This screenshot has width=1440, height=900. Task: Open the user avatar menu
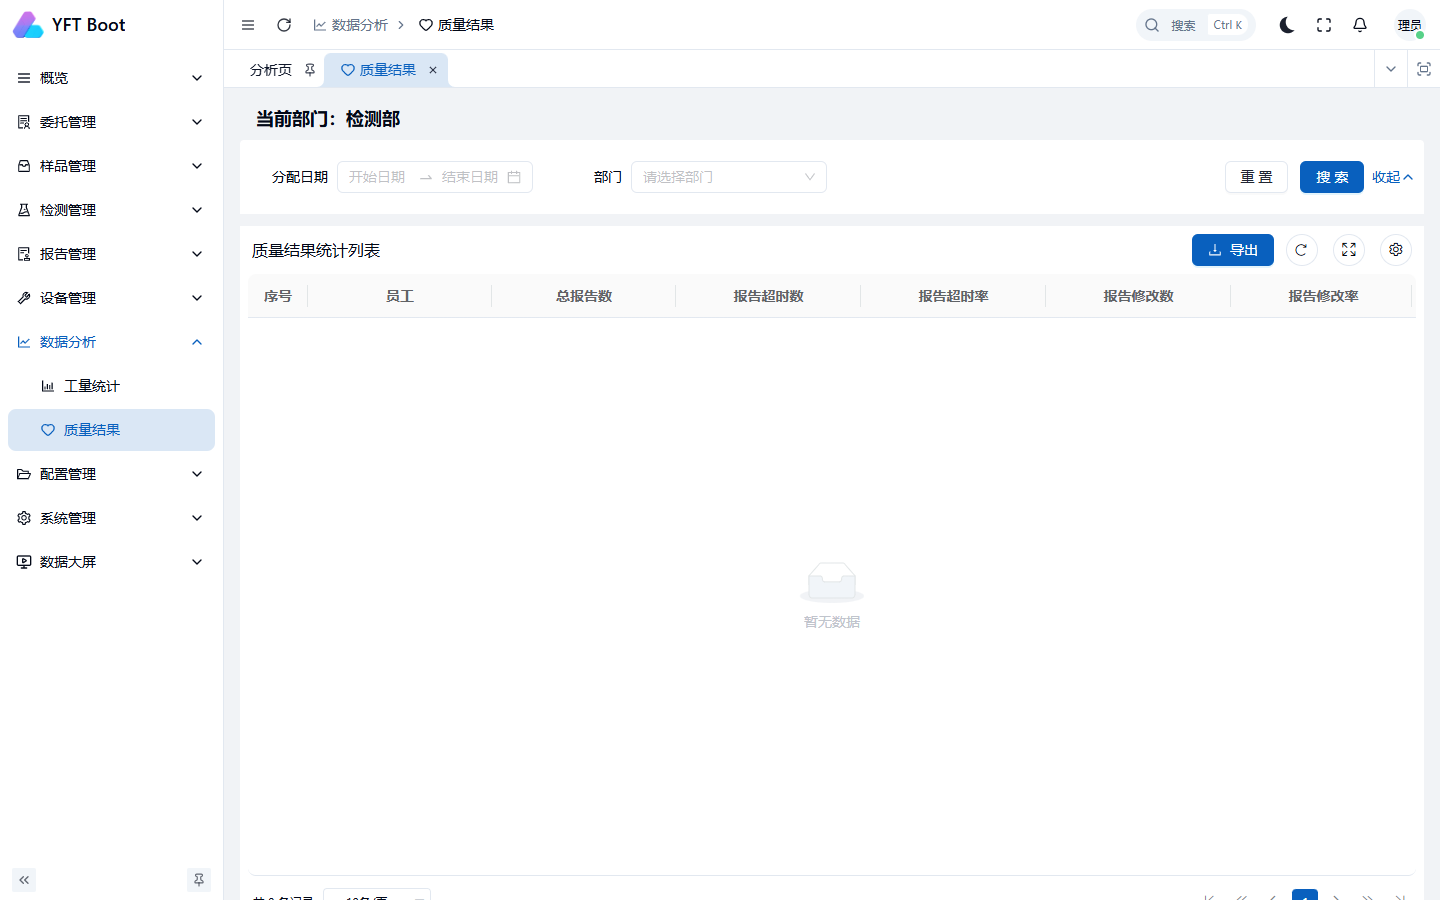(1410, 25)
